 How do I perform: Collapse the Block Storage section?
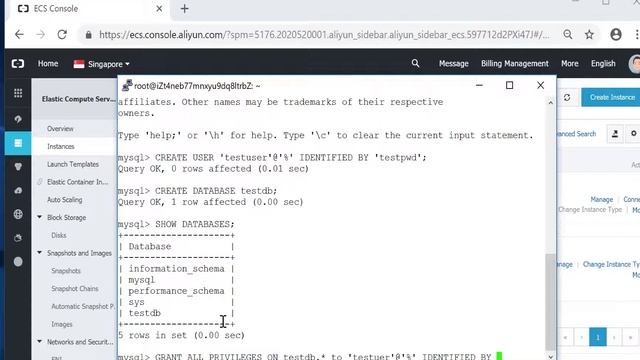(40, 217)
